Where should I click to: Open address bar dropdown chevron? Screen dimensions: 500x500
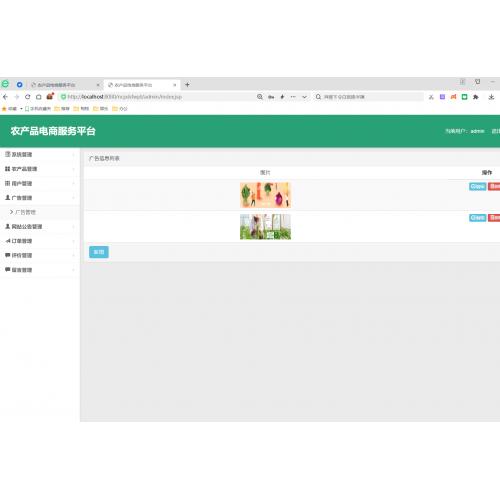point(304,97)
